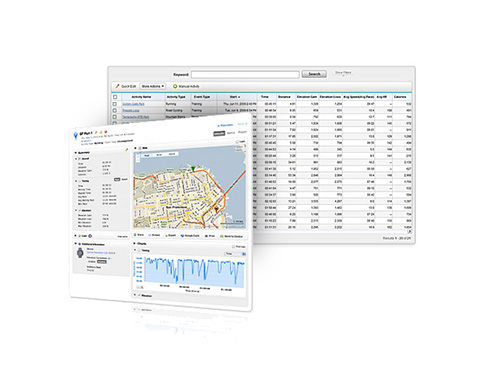This screenshot has width=500, height=375.
Task: Click the Quick Edit pencil icon
Action: 117,86
